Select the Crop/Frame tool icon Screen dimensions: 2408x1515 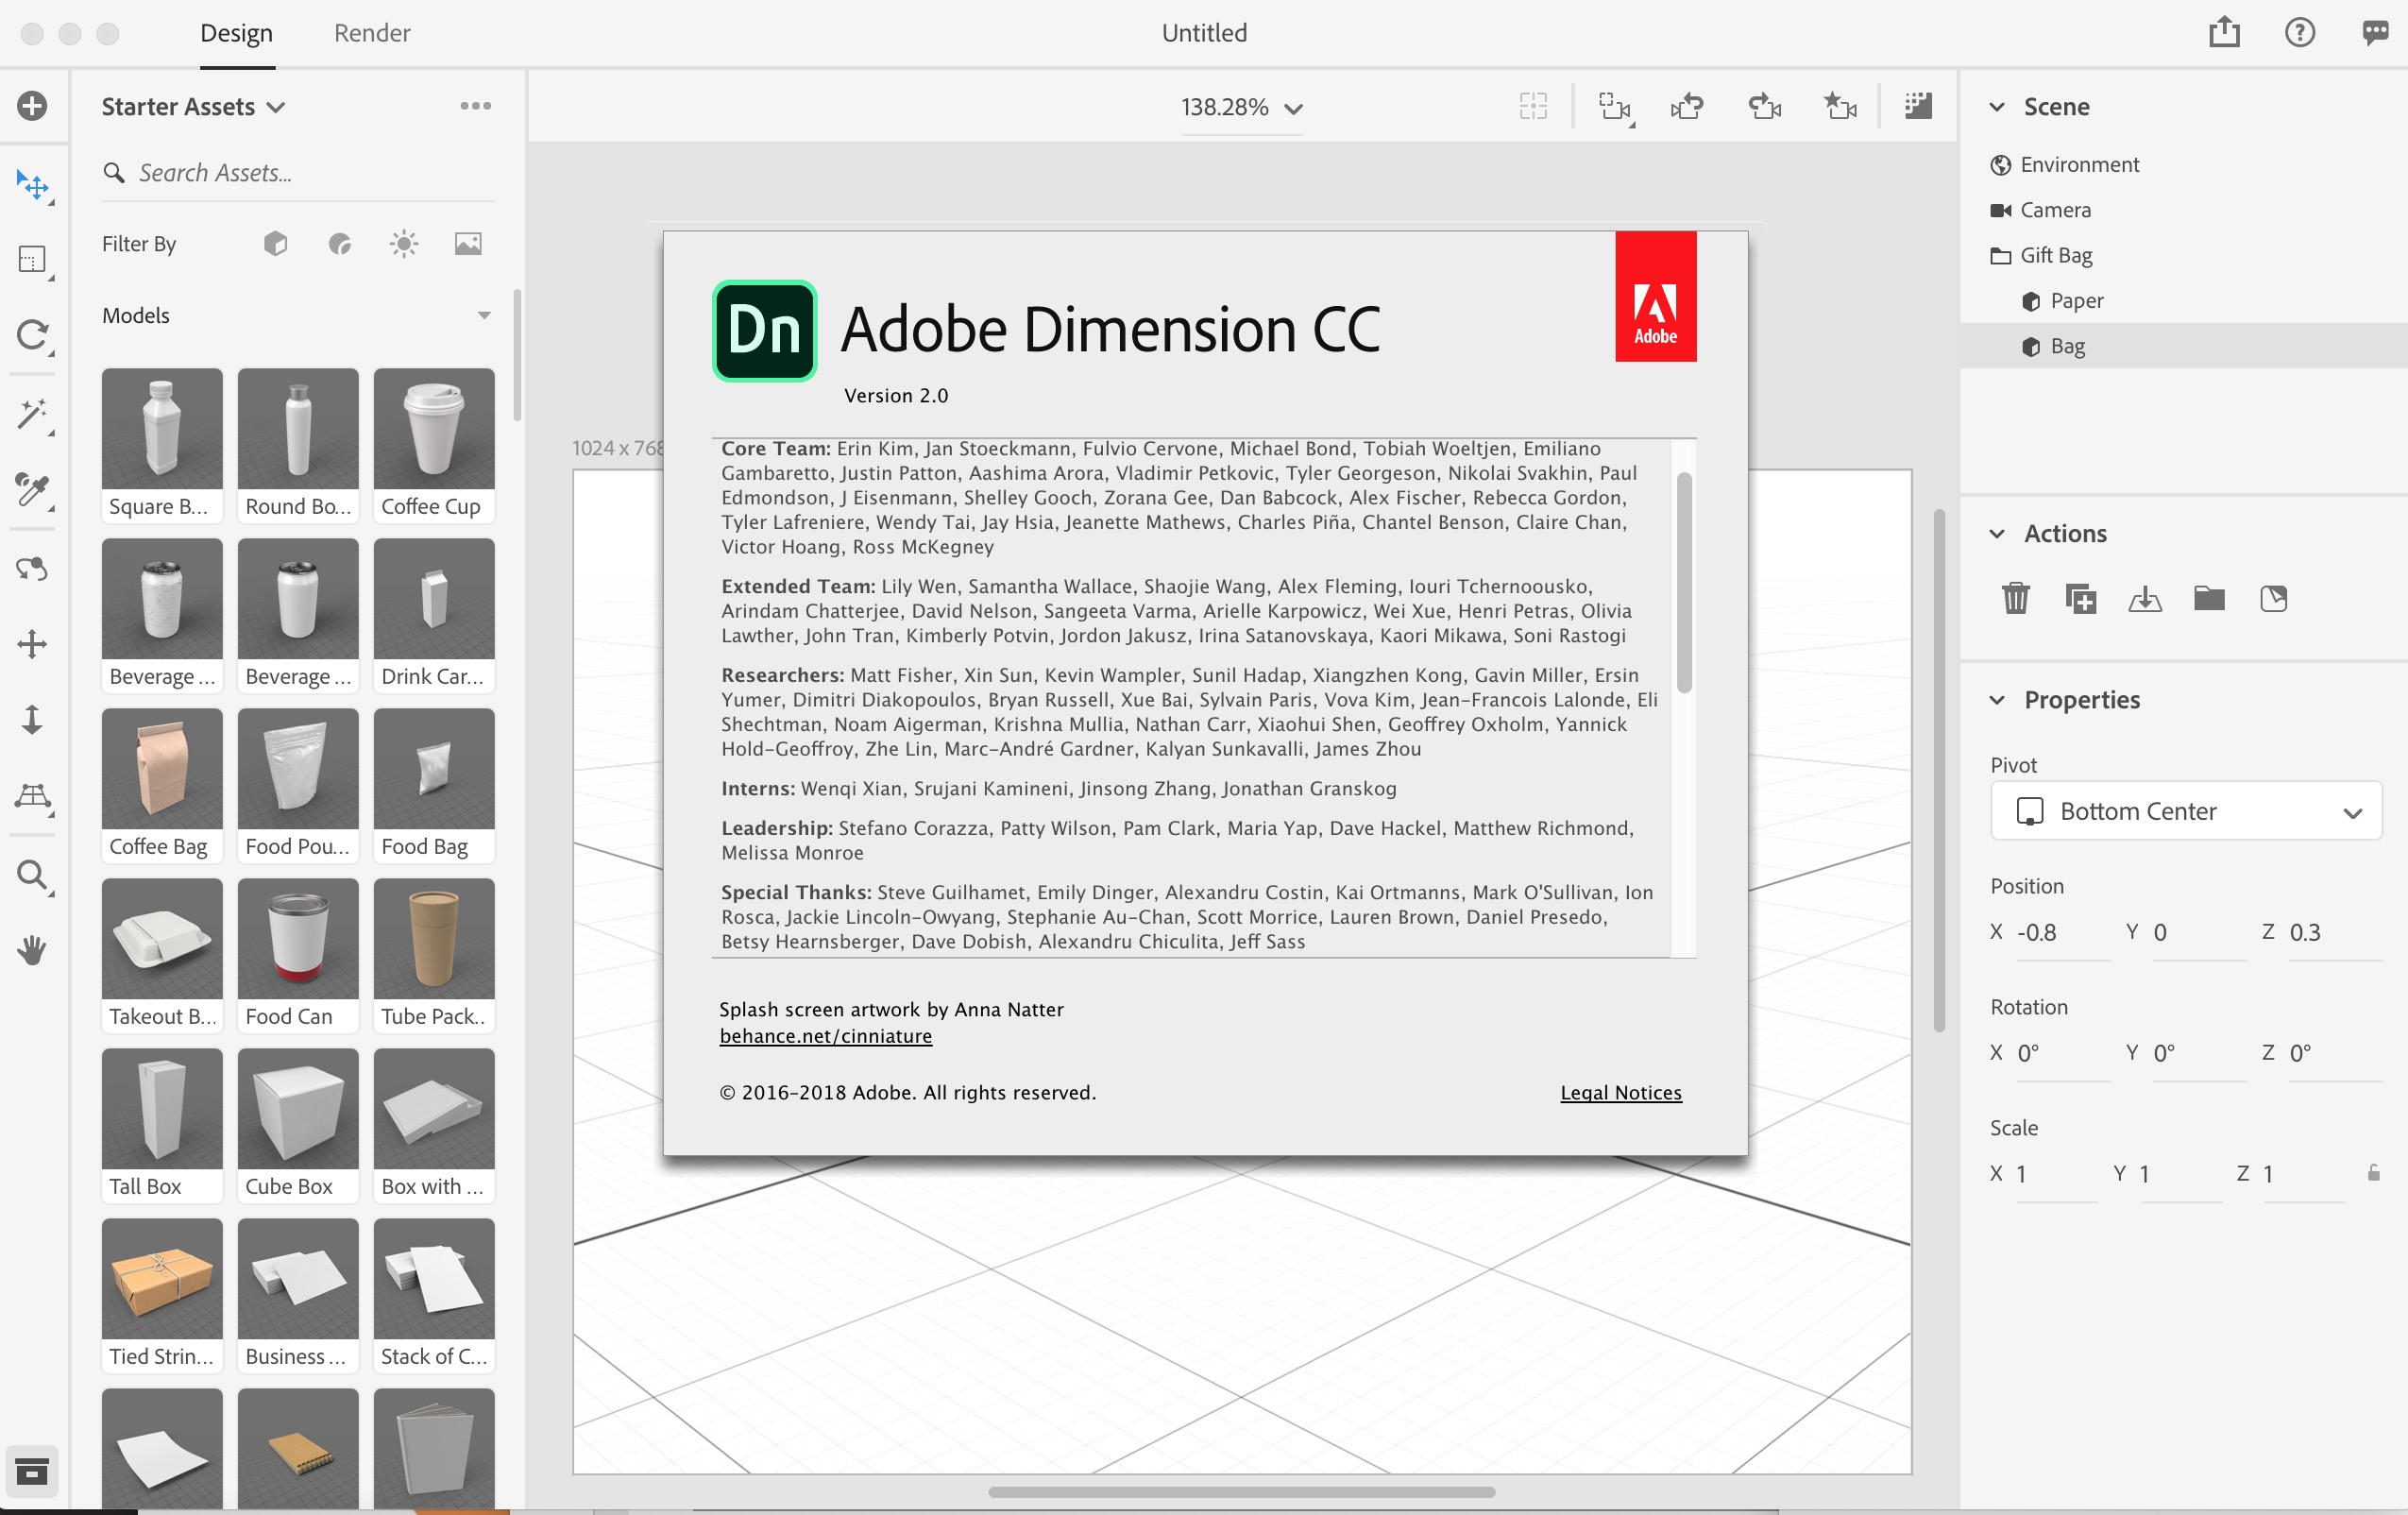(x=31, y=260)
